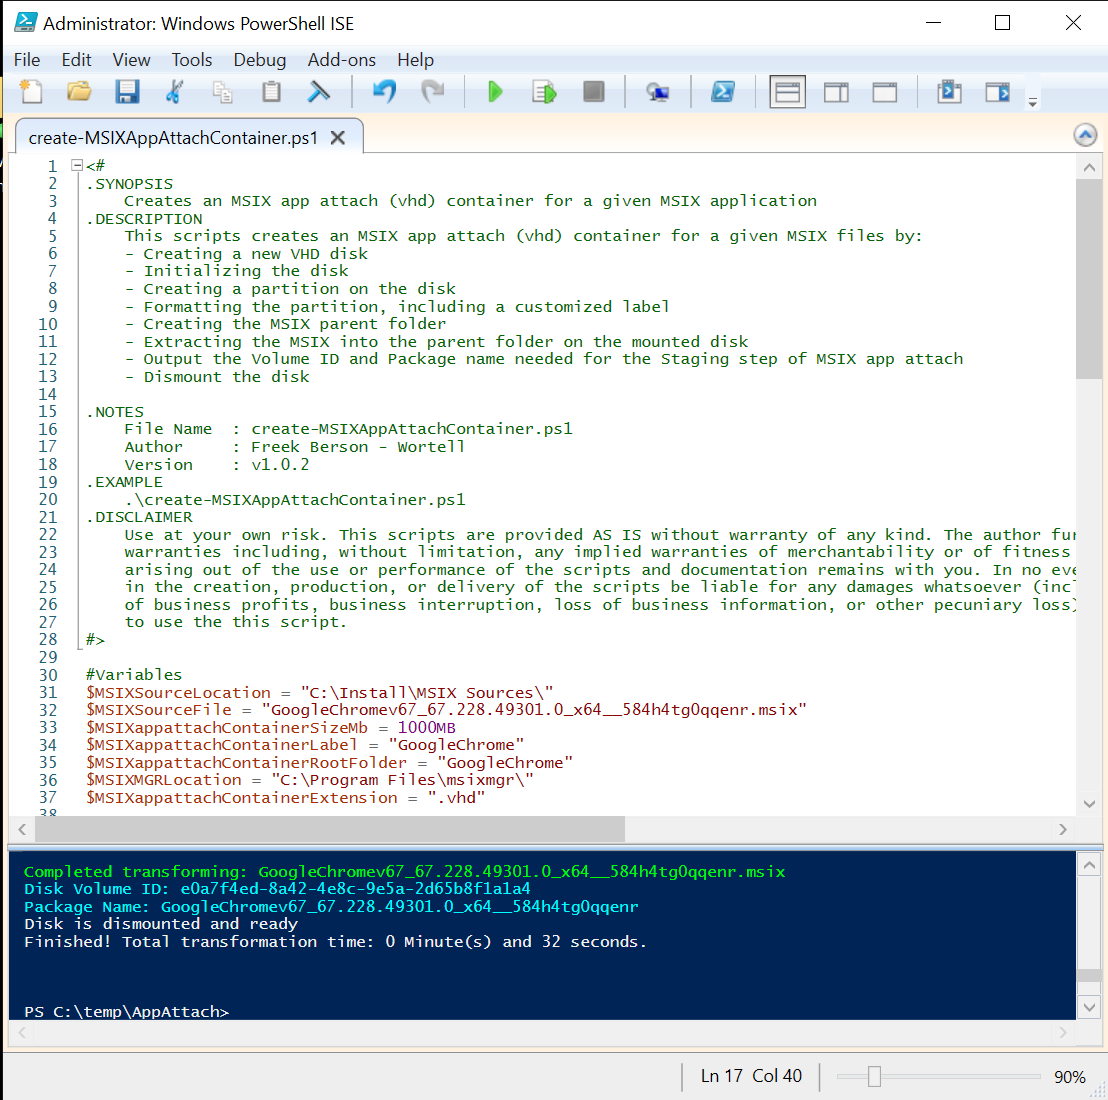The width and height of the screenshot is (1108, 1100).
Task: Open New Remote PowerShell Tab icon
Action: click(x=657, y=92)
